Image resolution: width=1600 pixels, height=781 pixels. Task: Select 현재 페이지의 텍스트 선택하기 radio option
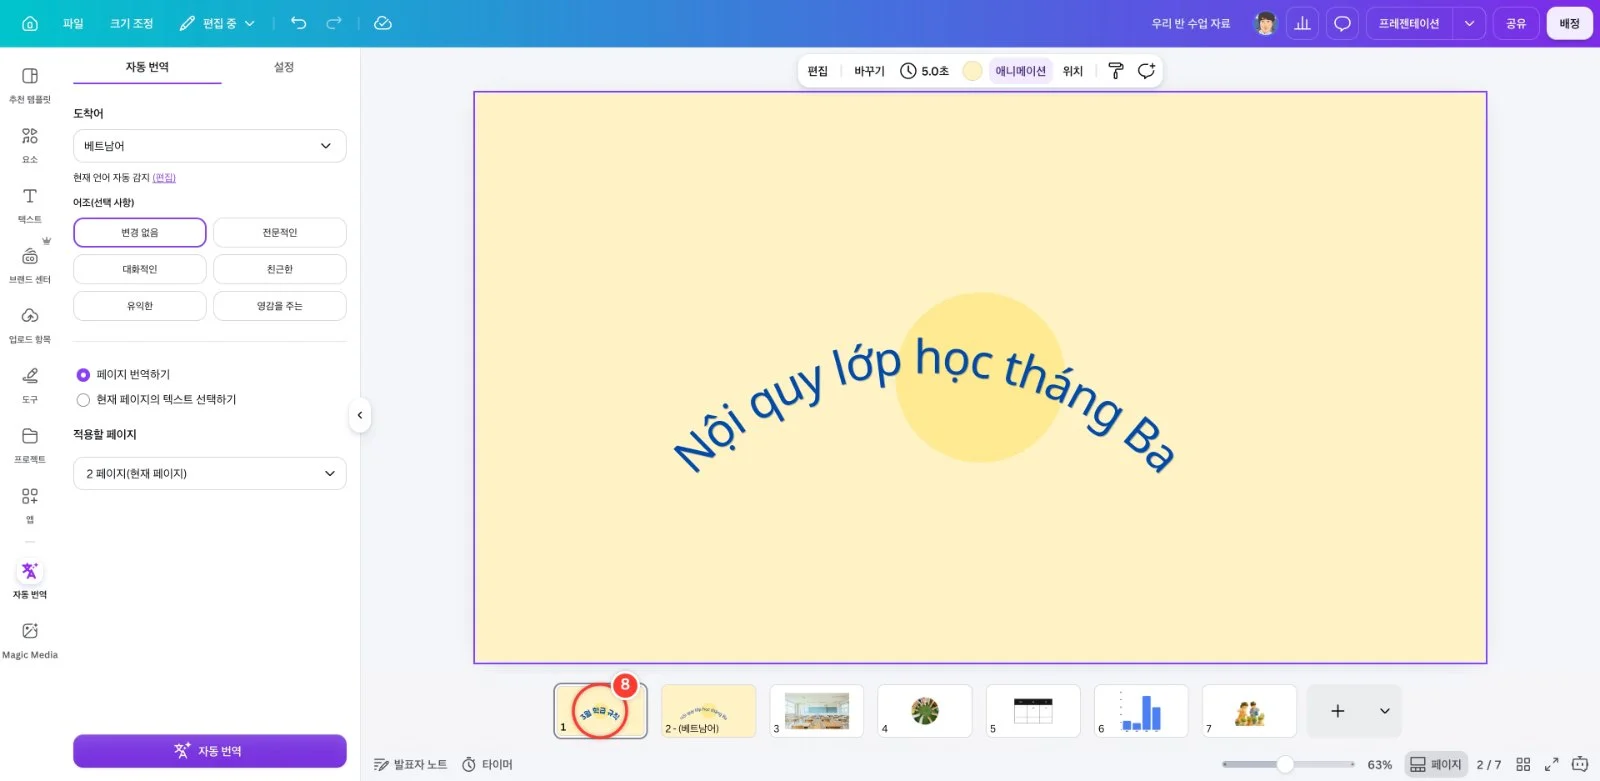(83, 400)
